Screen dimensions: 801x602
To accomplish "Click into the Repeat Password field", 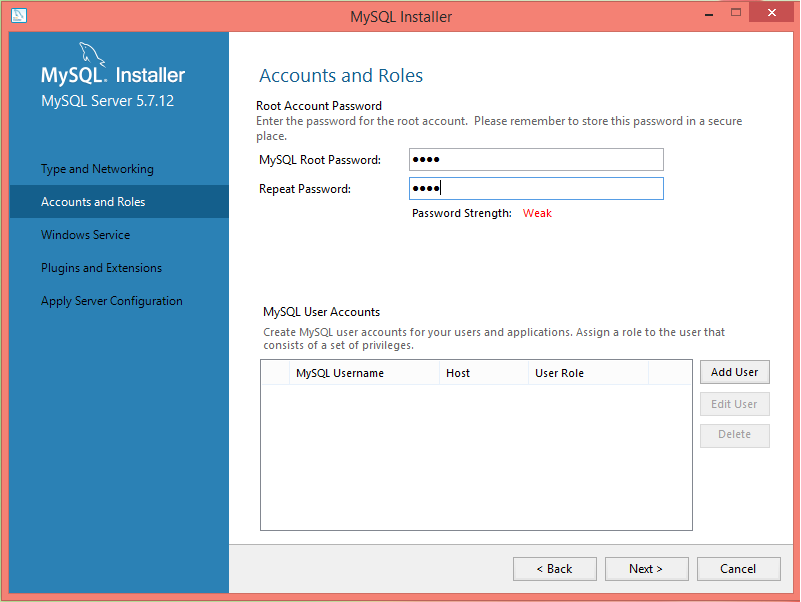I will coord(536,189).
